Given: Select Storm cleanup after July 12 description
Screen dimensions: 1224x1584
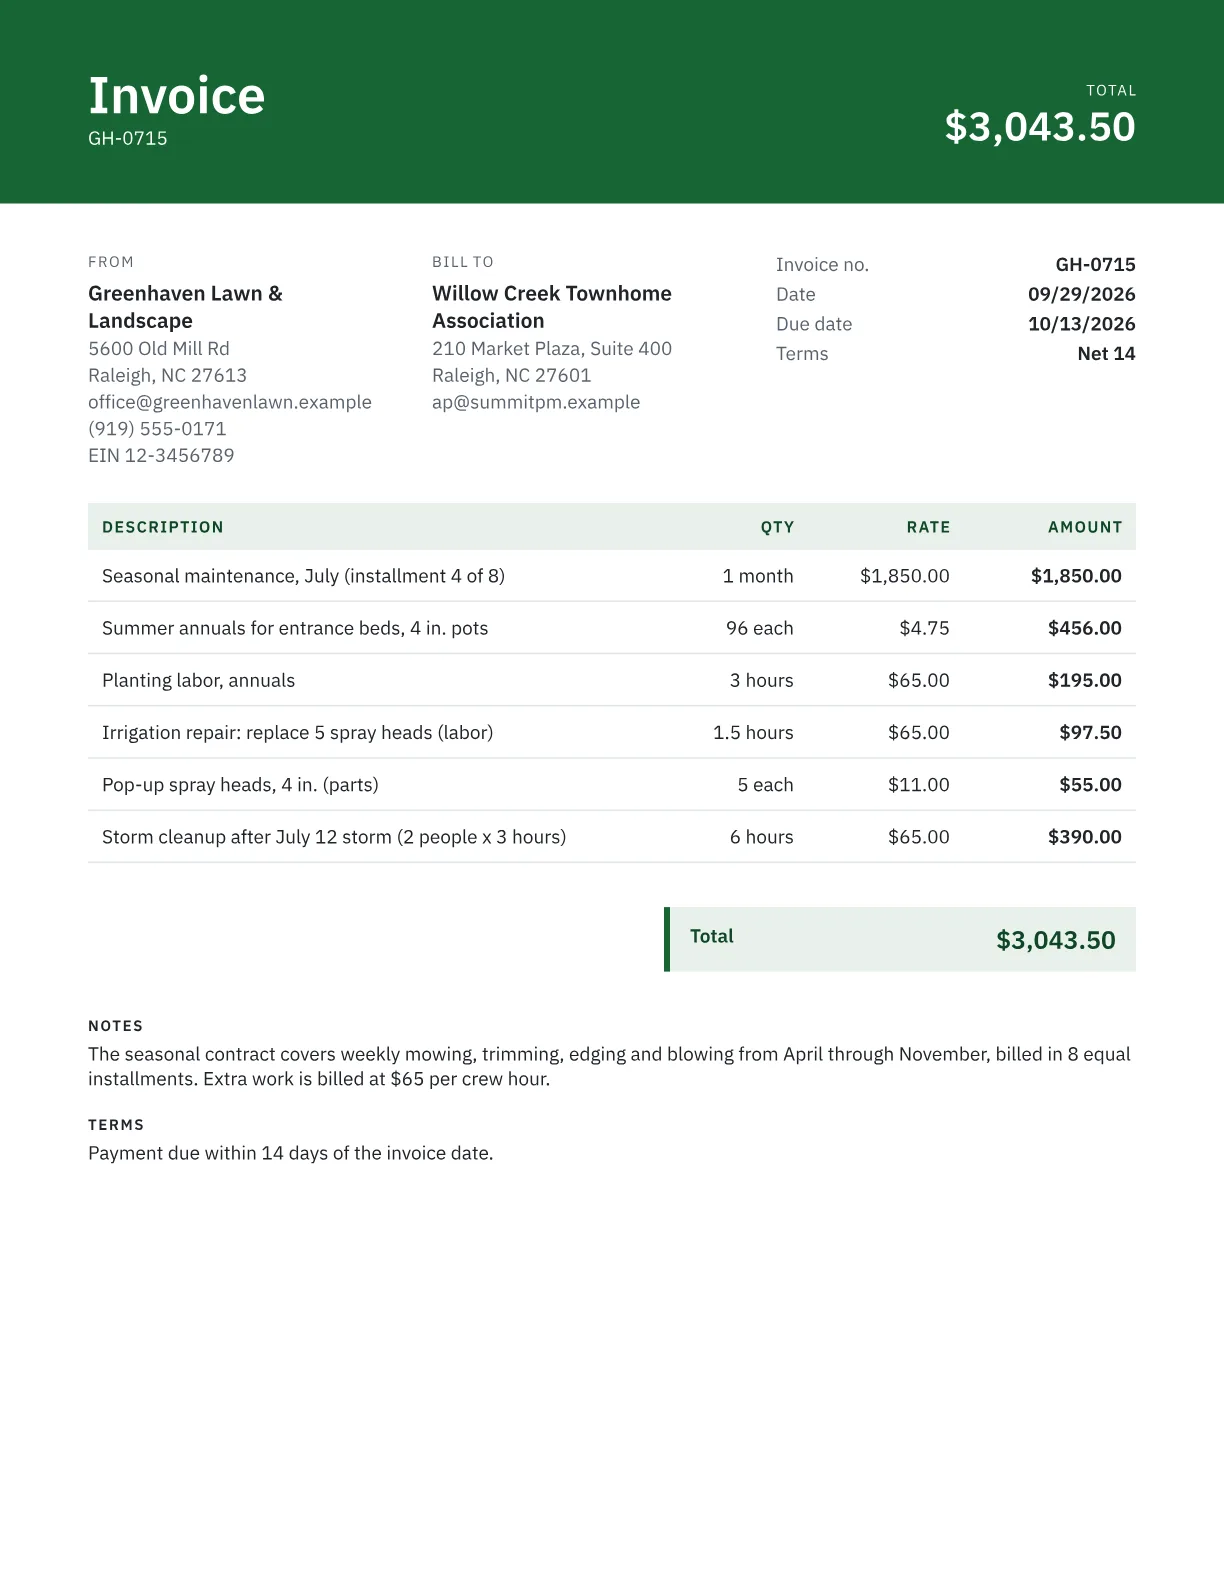Looking at the screenshot, I should pyautogui.click(x=334, y=837).
